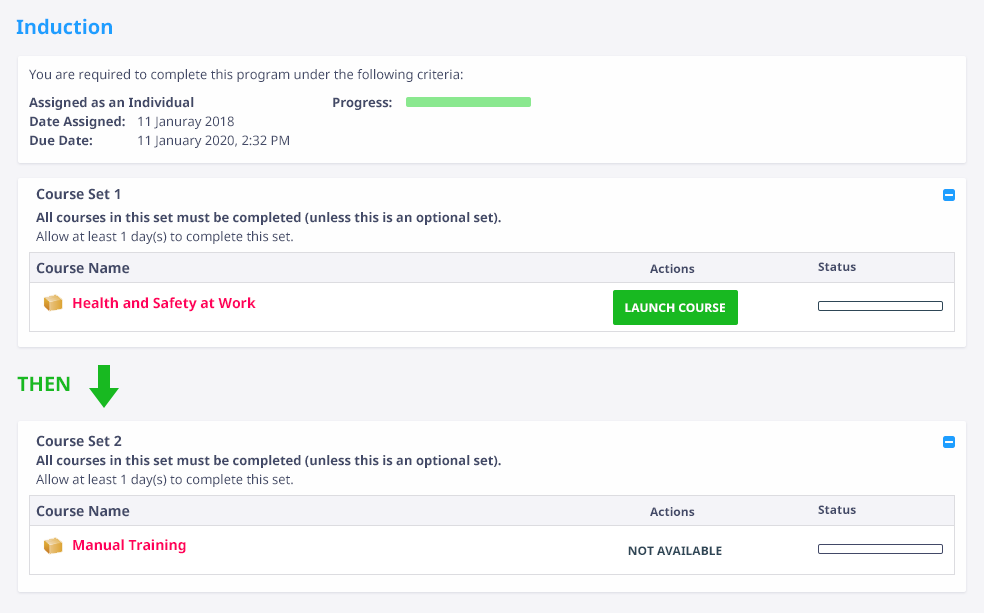The width and height of the screenshot is (984, 613).
Task: Click Course Name header in Set 2
Action: [83, 511]
